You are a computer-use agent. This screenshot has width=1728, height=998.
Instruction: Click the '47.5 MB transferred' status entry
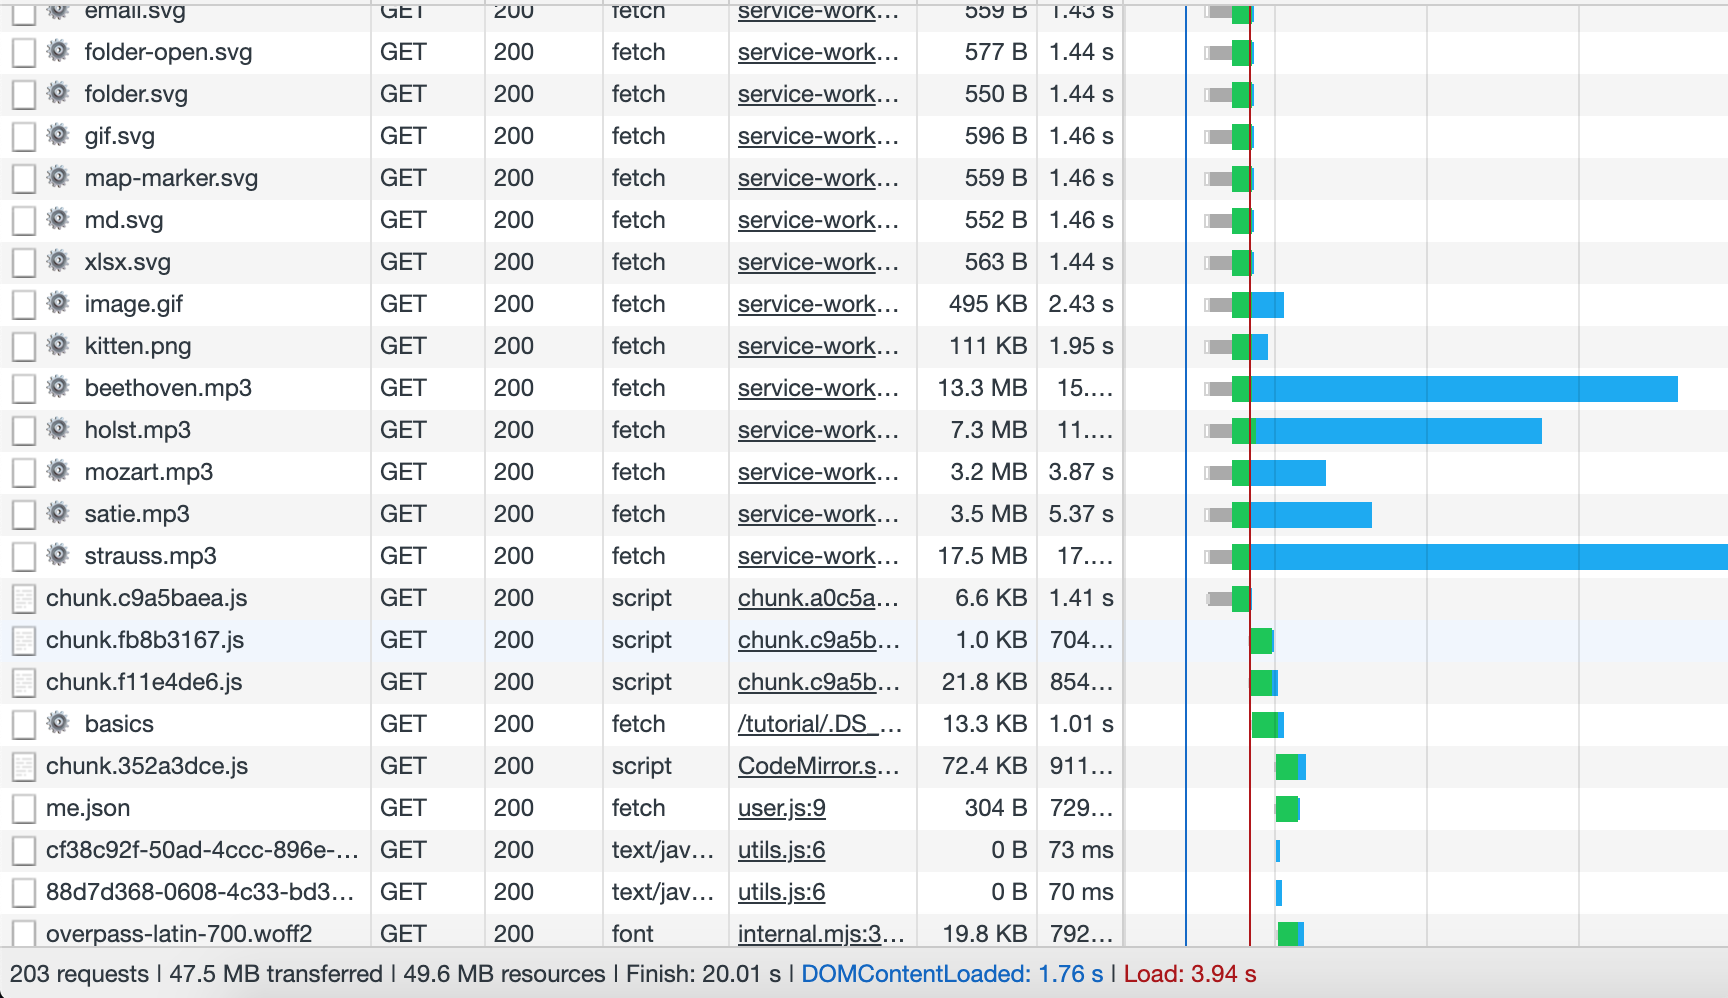(x=276, y=974)
